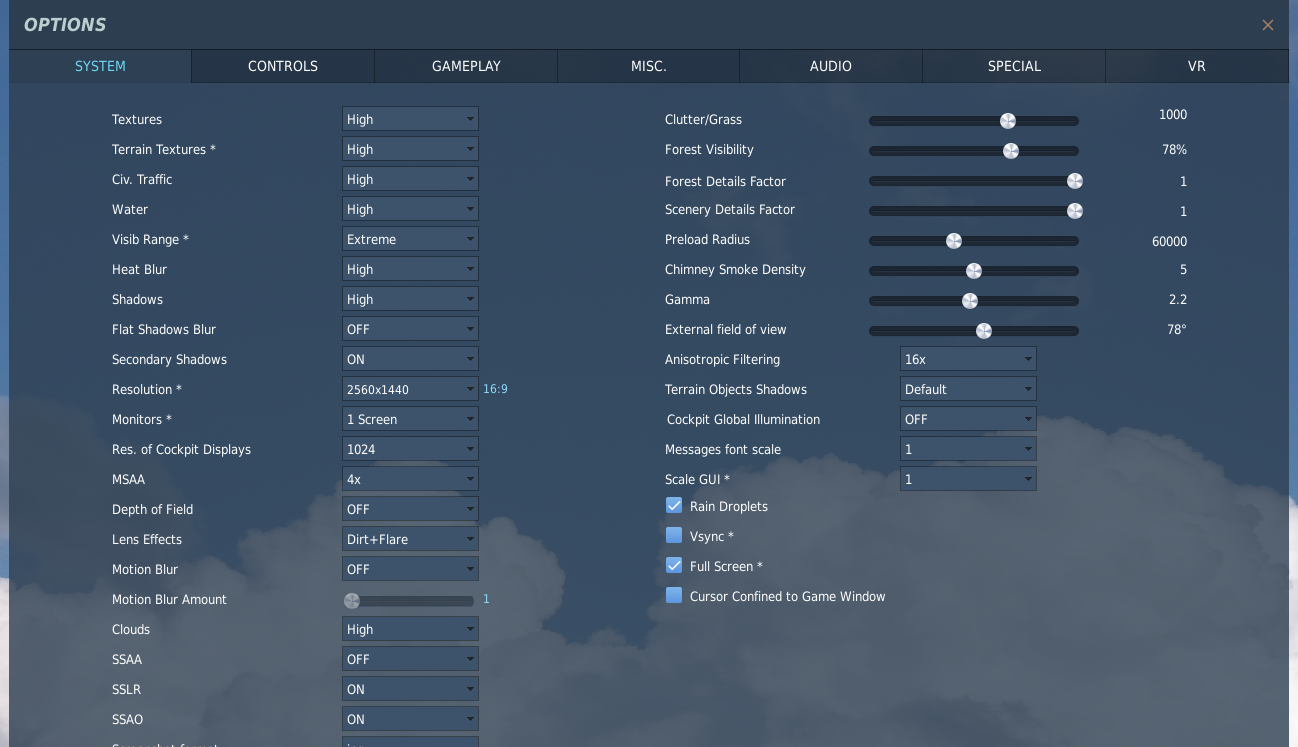Go to the AUDIO tab

pyautogui.click(x=831, y=66)
